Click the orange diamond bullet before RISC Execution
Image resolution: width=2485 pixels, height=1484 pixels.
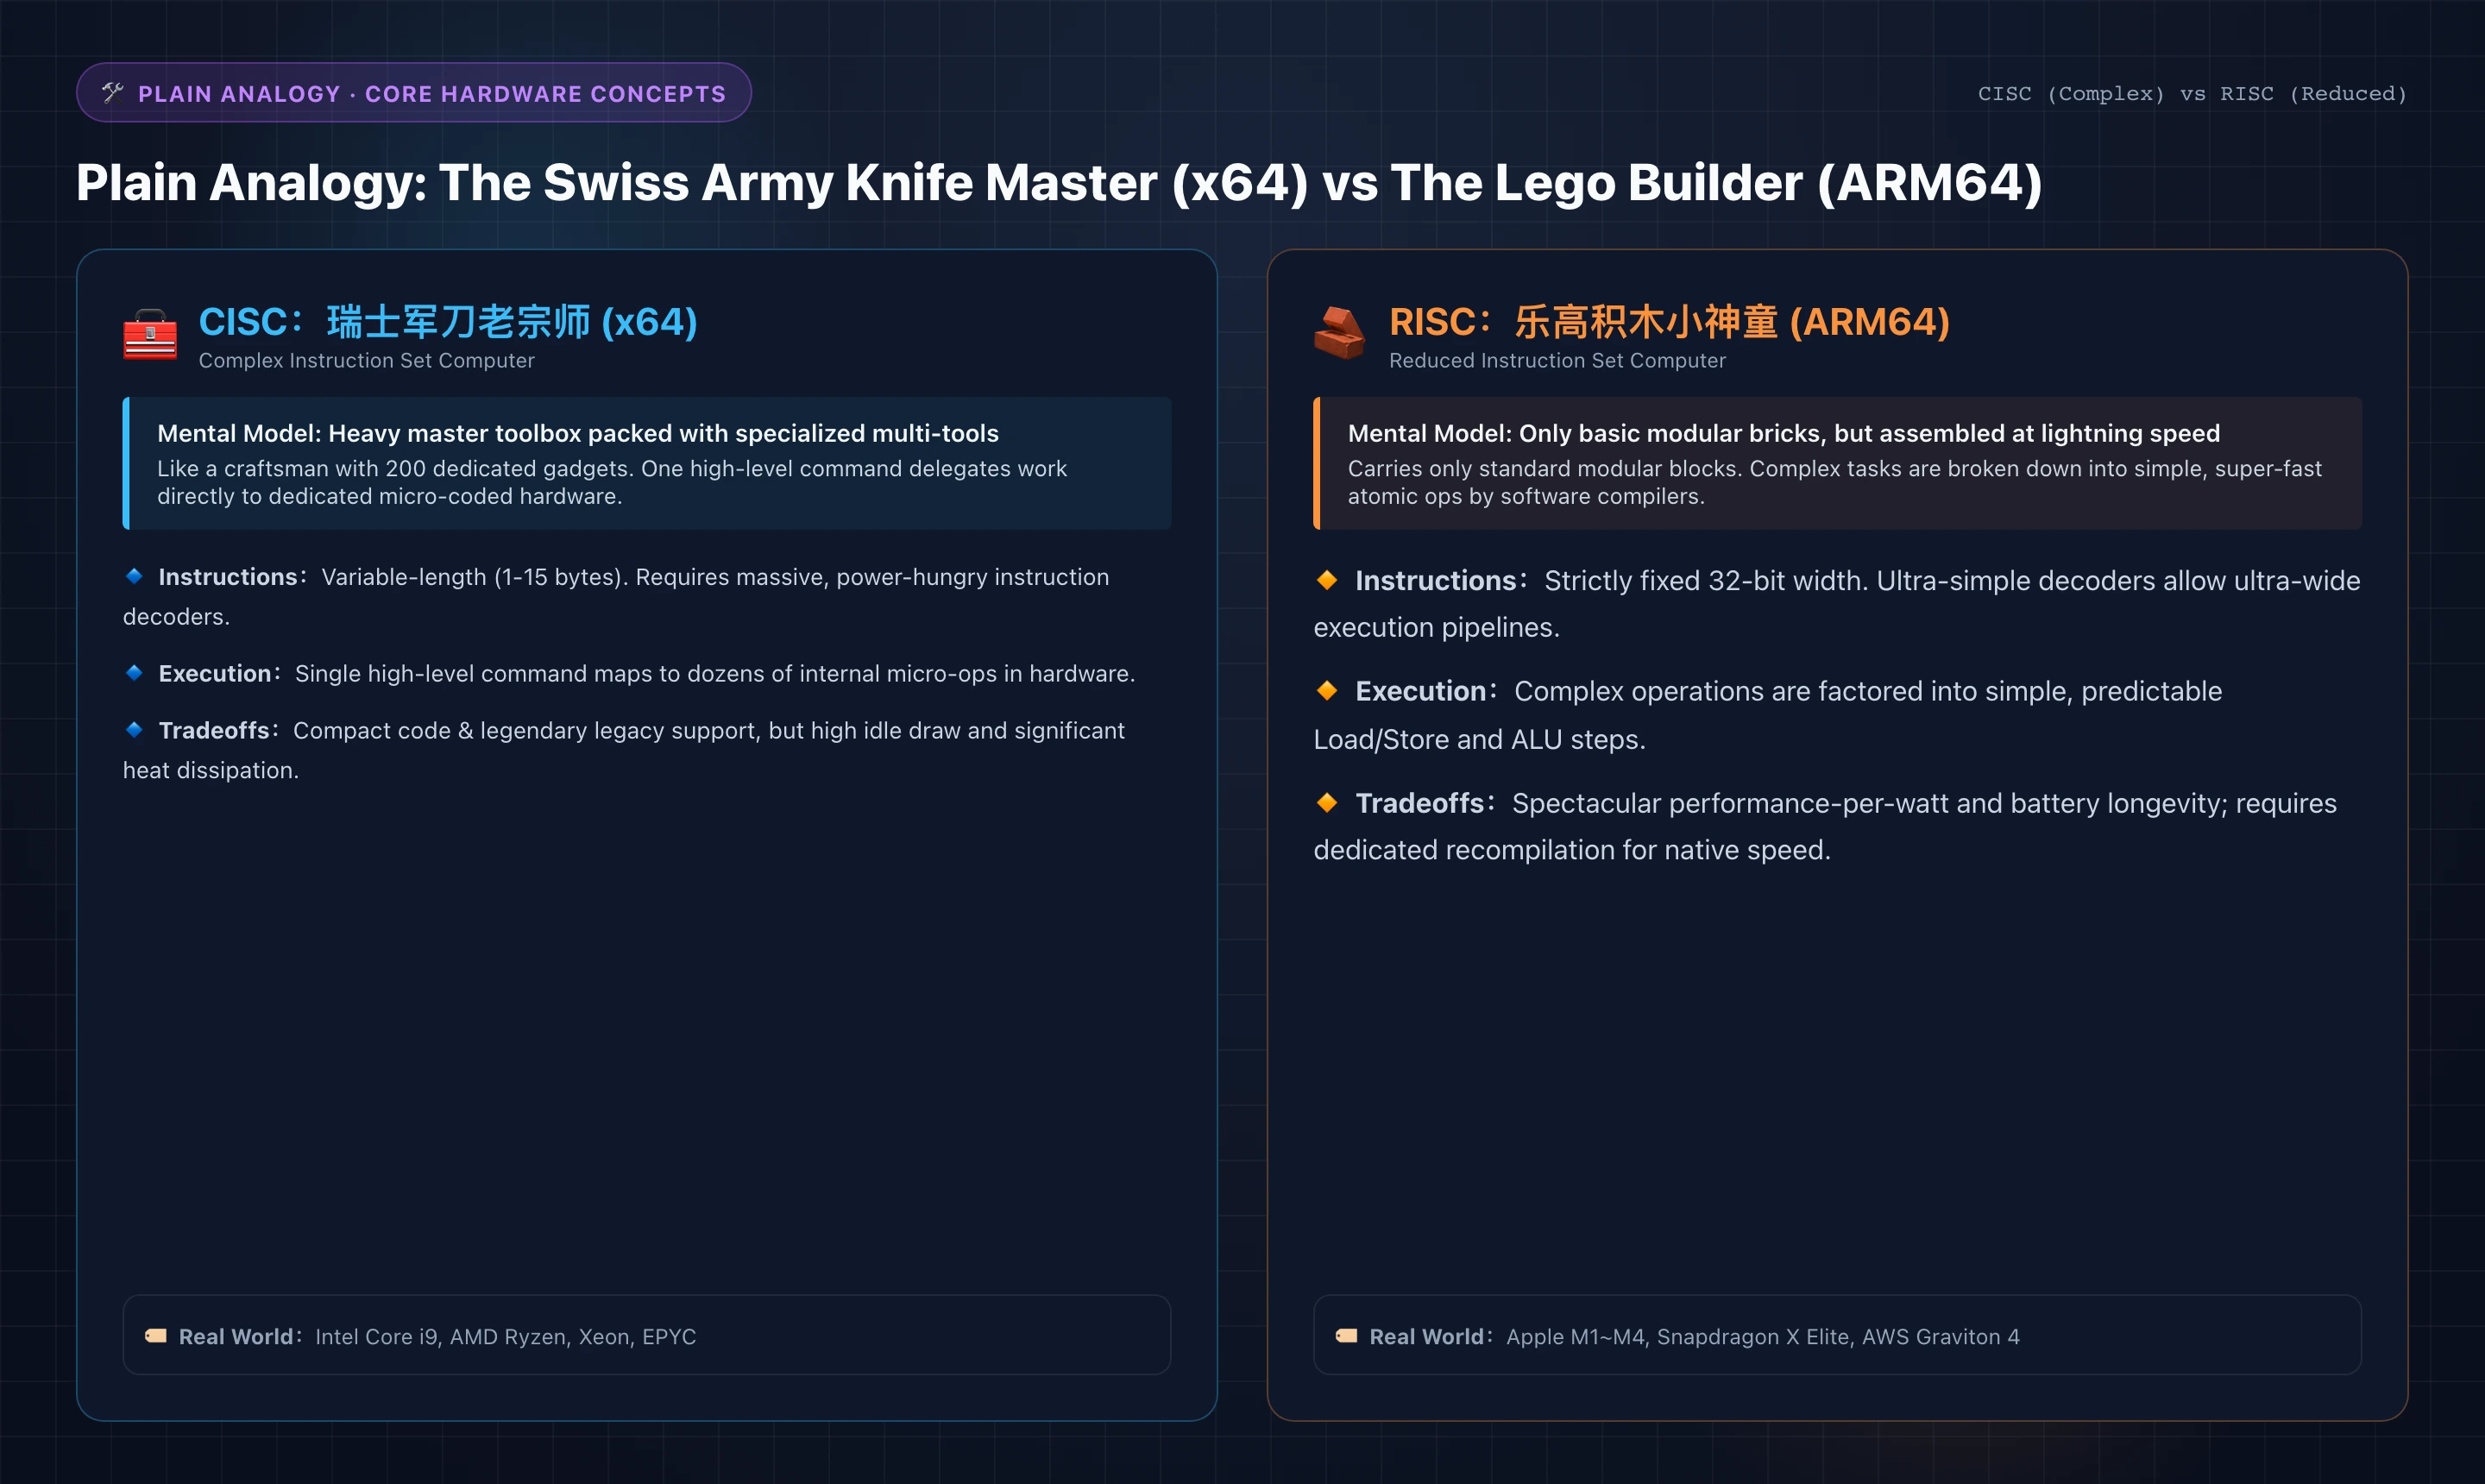pos(1327,690)
